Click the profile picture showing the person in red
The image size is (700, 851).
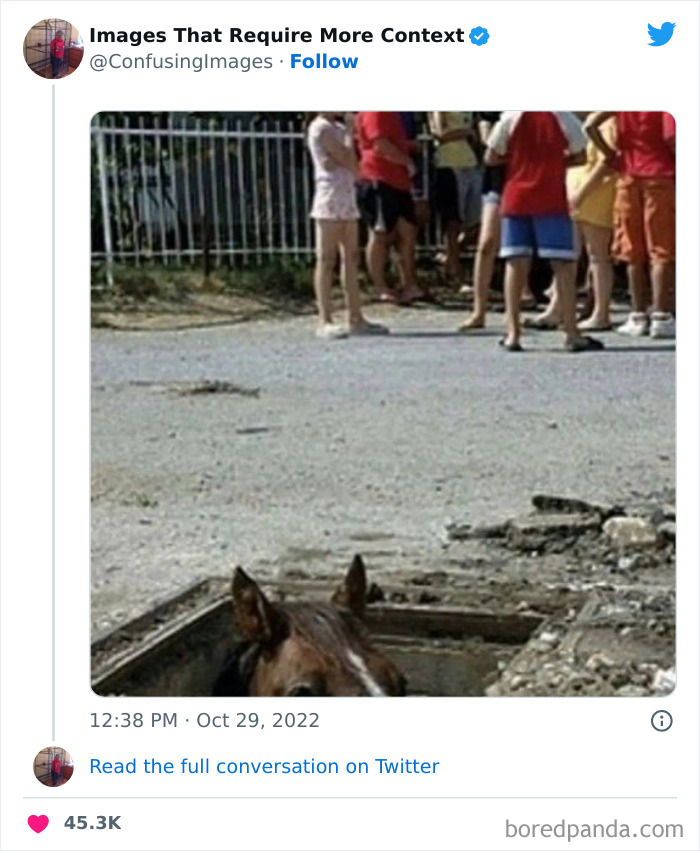tap(53, 47)
